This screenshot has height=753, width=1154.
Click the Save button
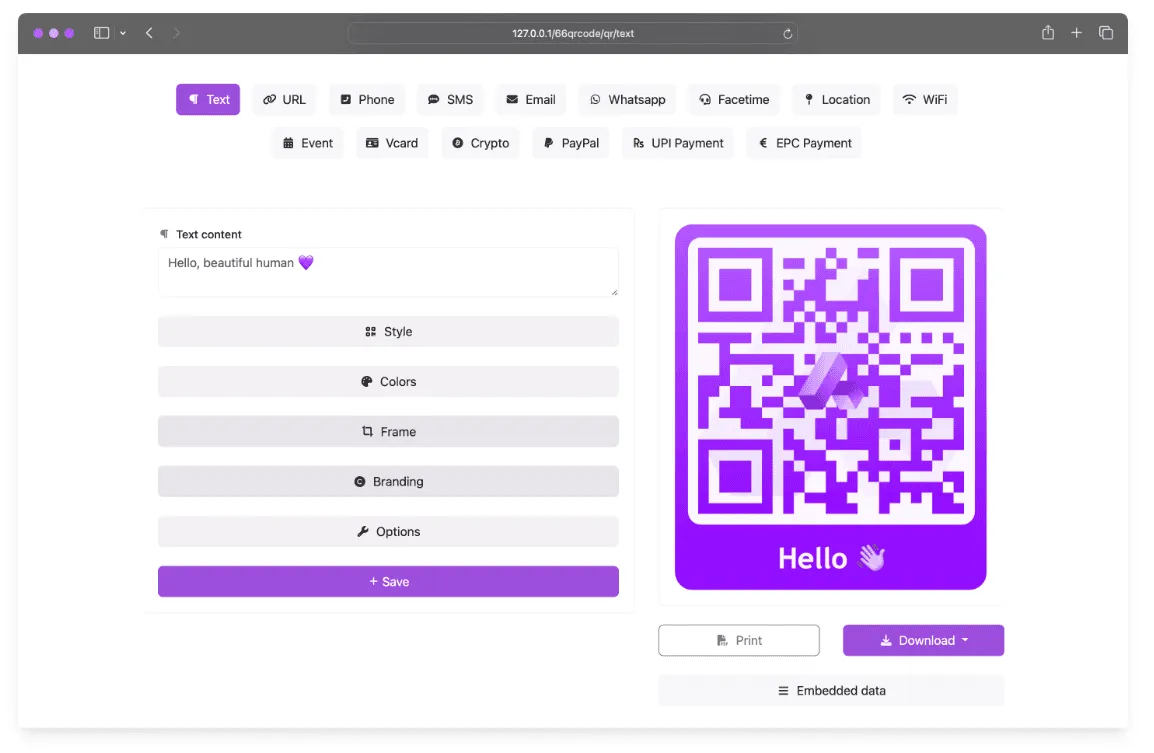pyautogui.click(x=388, y=581)
